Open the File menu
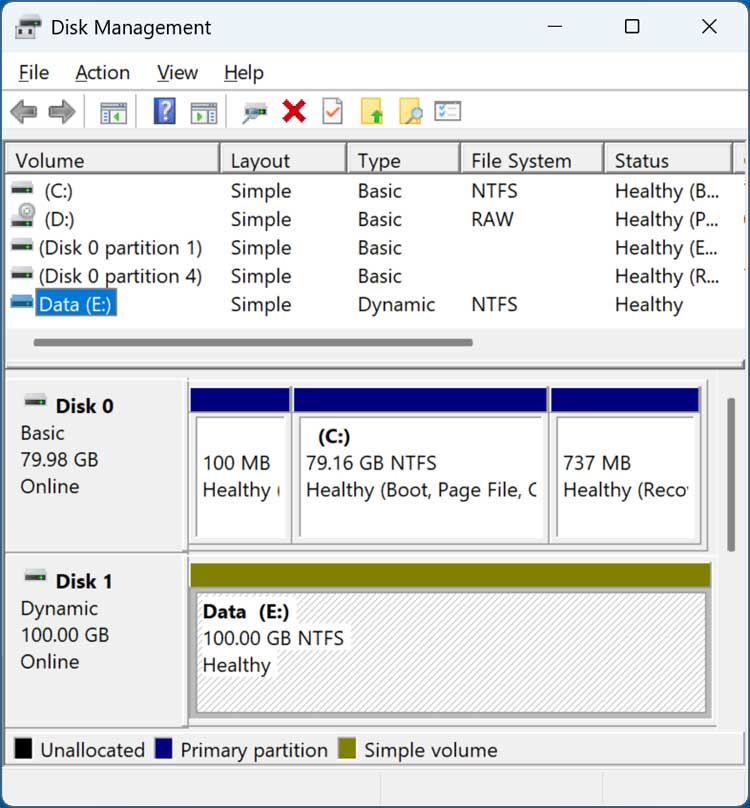Image resolution: width=750 pixels, height=808 pixels. click(34, 73)
